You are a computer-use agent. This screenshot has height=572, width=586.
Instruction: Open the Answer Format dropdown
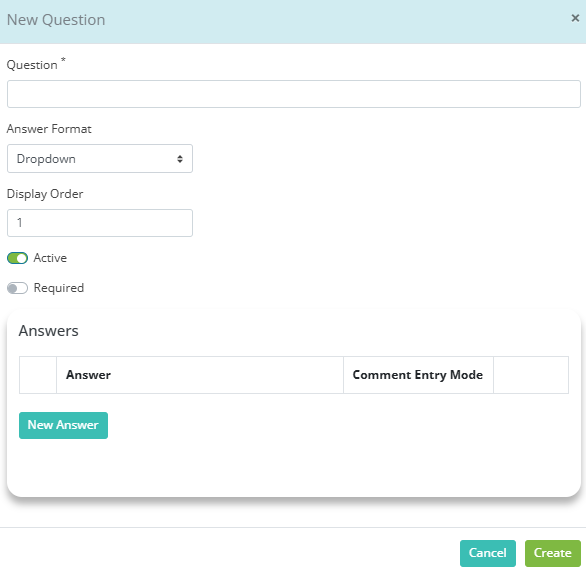(x=100, y=159)
